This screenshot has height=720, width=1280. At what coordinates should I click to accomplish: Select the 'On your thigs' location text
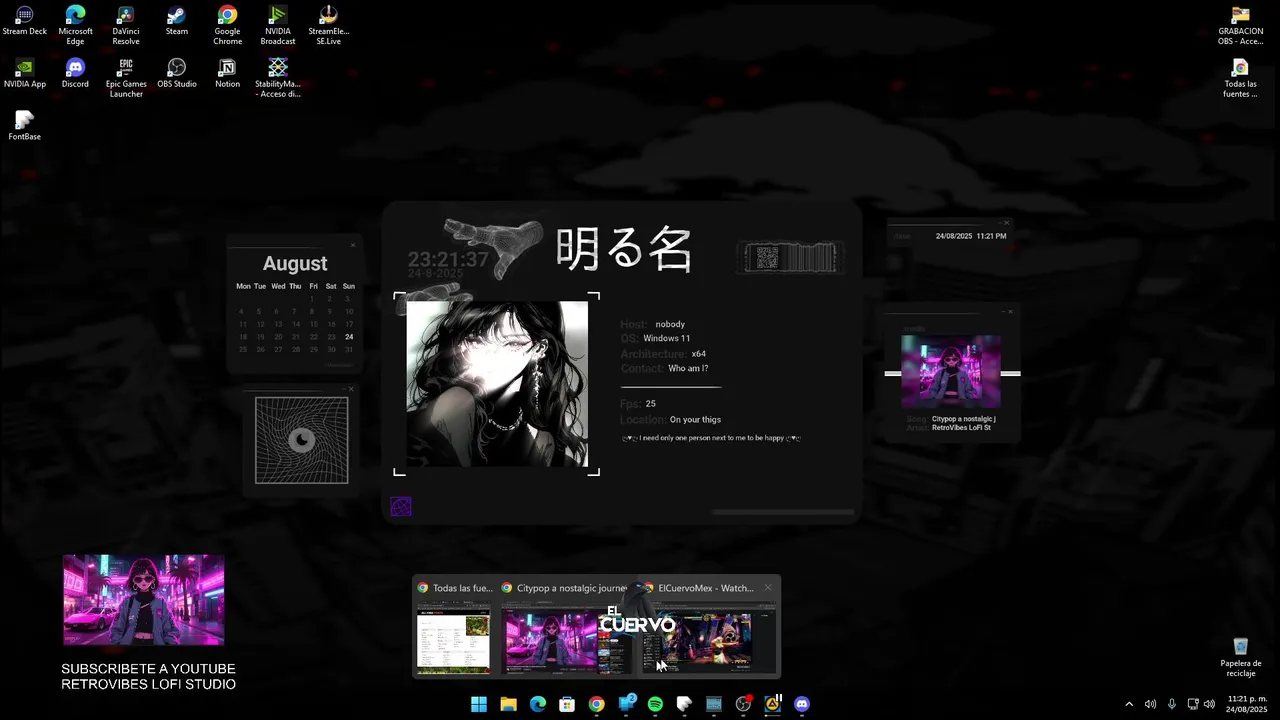(x=695, y=420)
